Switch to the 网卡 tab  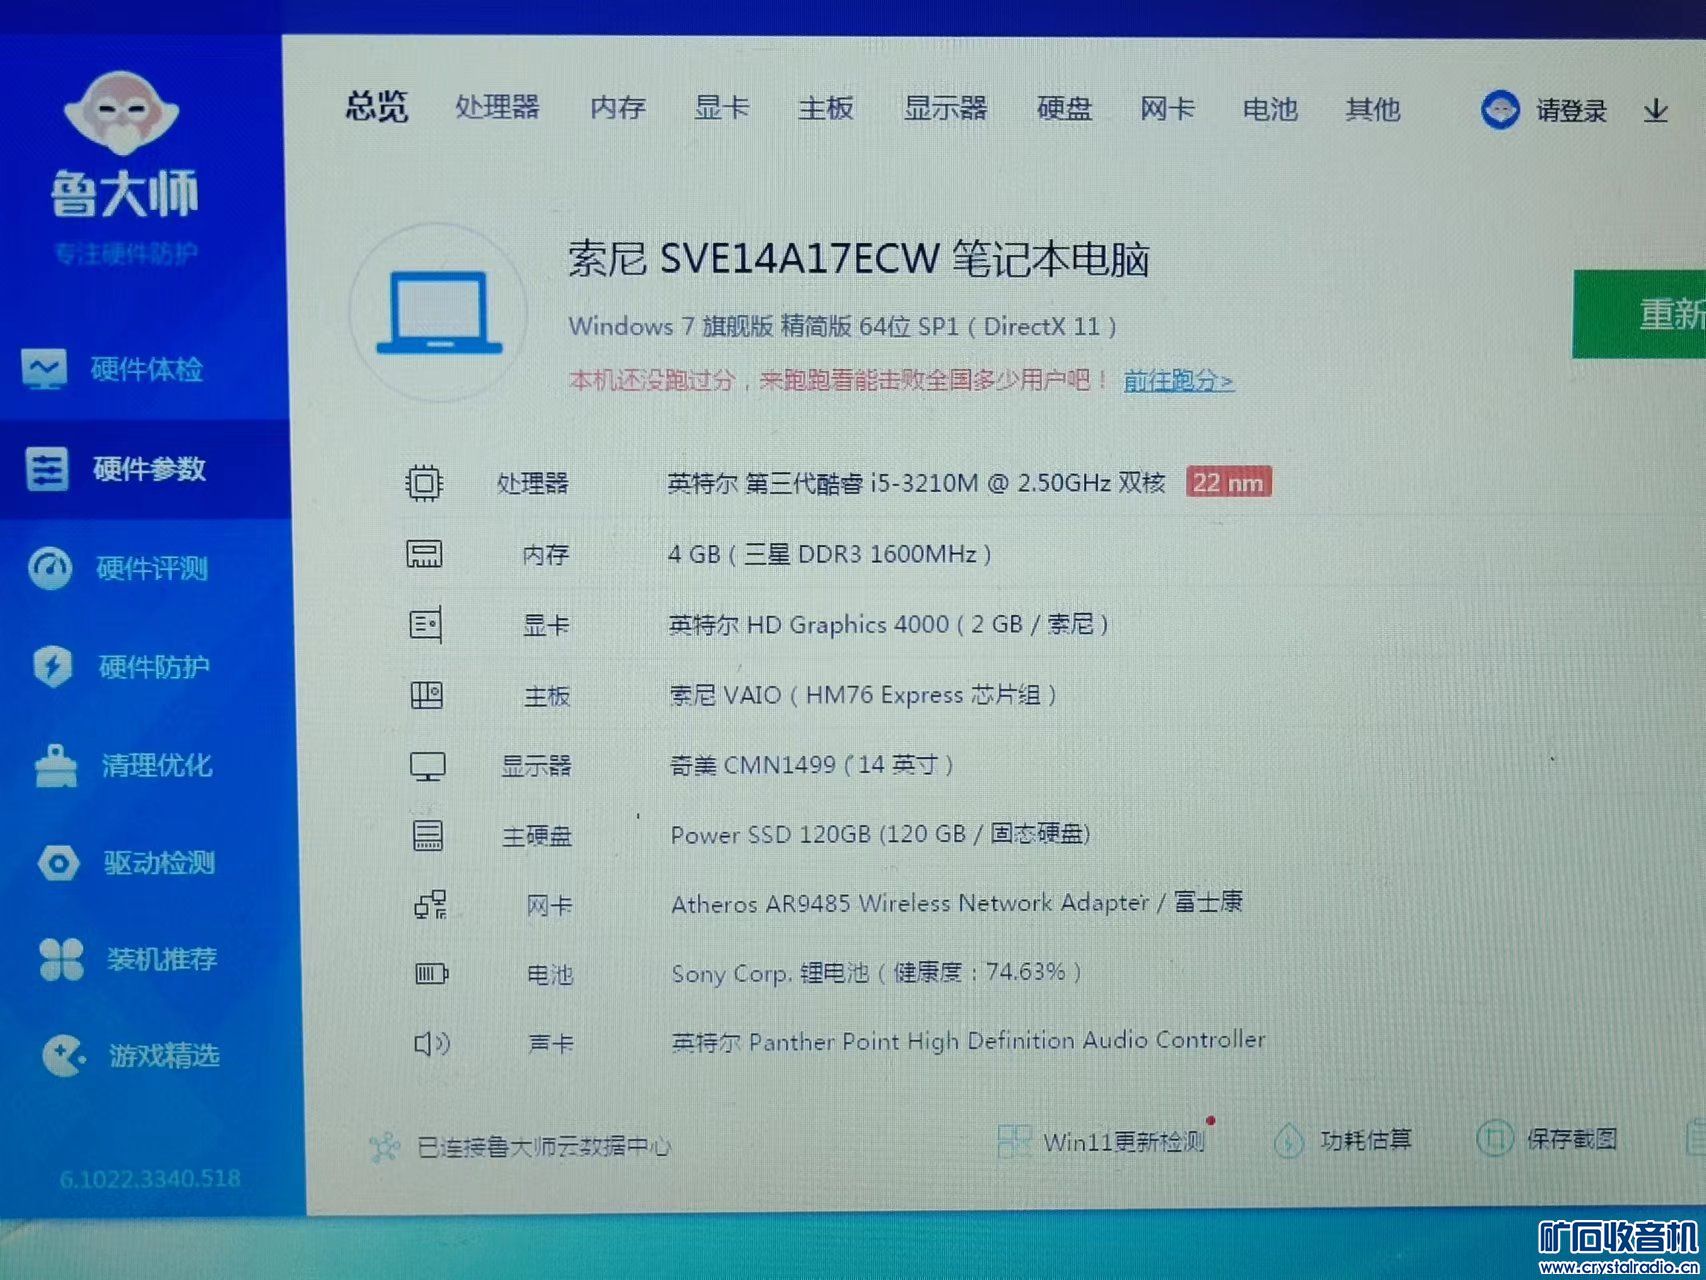tap(1167, 108)
